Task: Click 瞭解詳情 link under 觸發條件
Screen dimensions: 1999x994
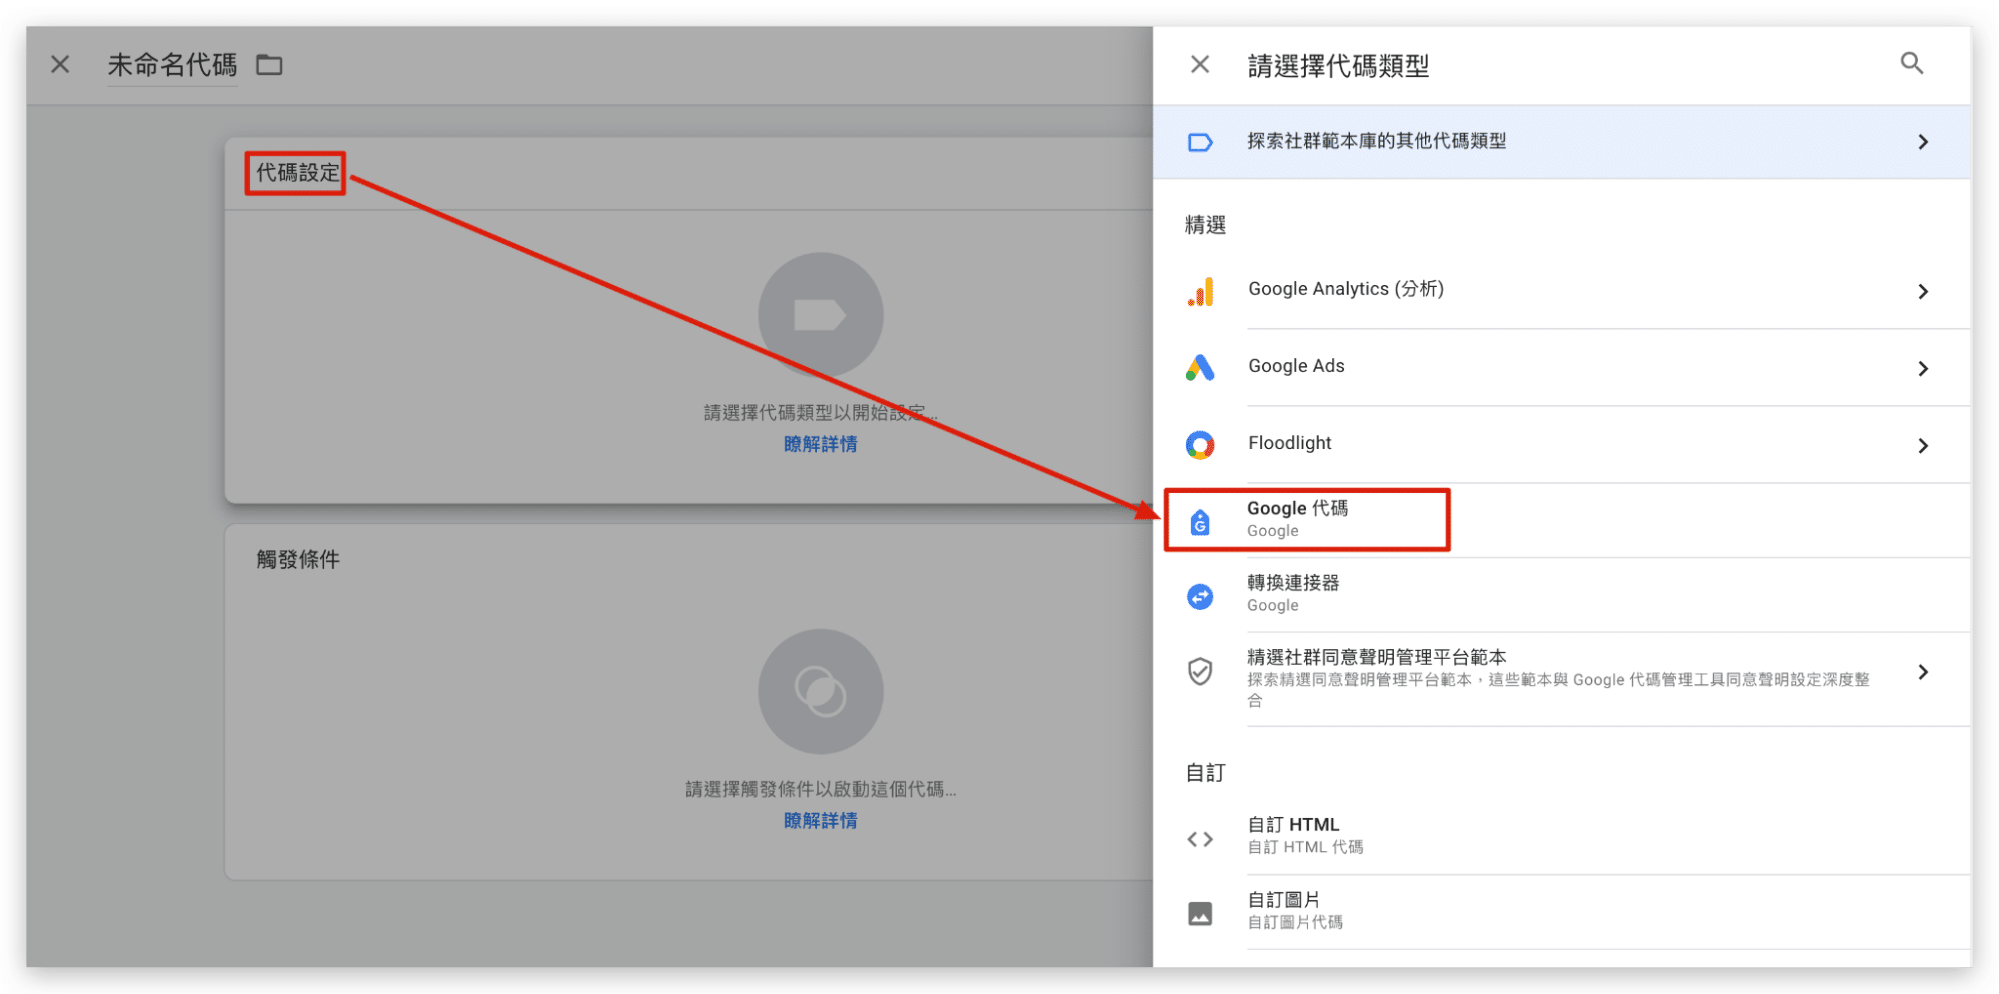Action: pos(820,821)
